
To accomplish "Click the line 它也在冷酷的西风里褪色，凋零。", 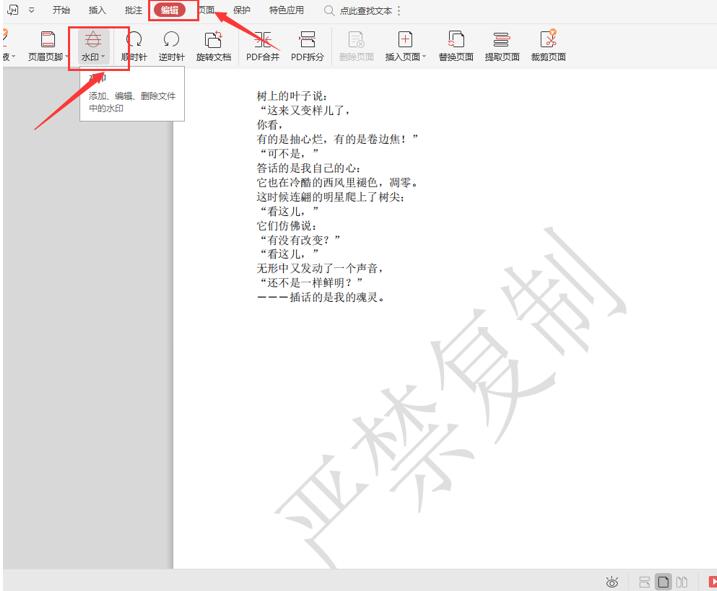I will (x=337, y=183).
